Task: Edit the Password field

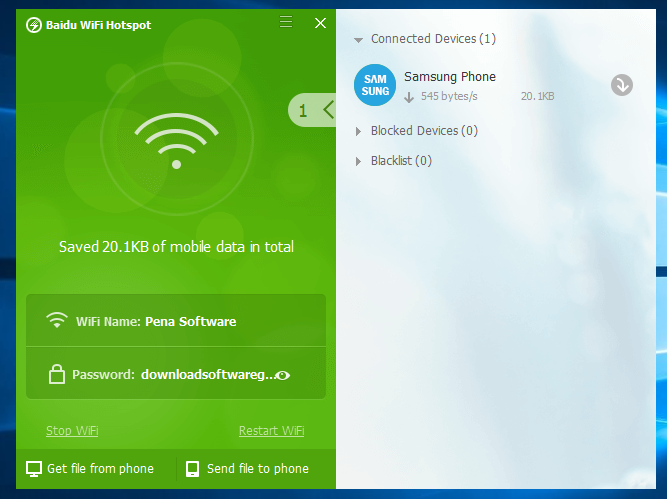Action: pyautogui.click(x=176, y=374)
